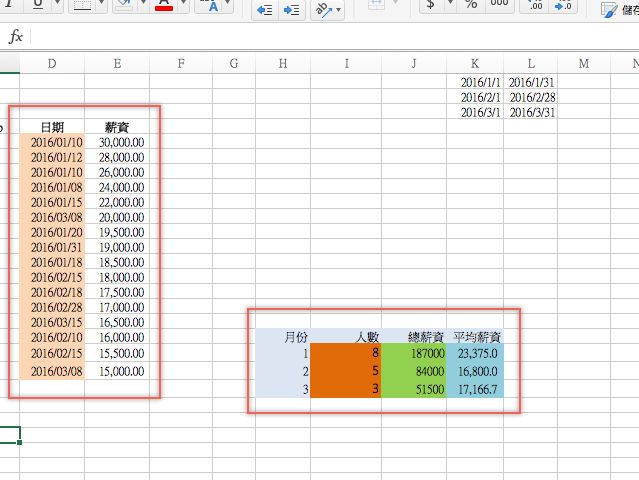Click the 22,000.00 salary cell
The image size is (639, 480).
pyautogui.click(x=117, y=203)
